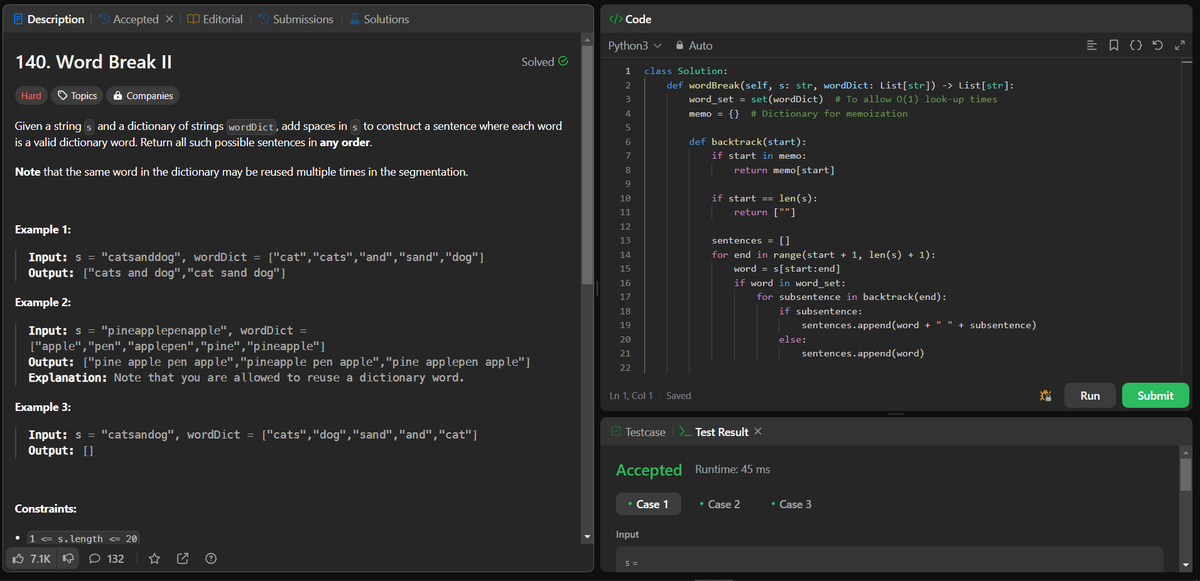The image size is (1200, 581).
Task: Click the 'Saved' status text
Action: 678,396
